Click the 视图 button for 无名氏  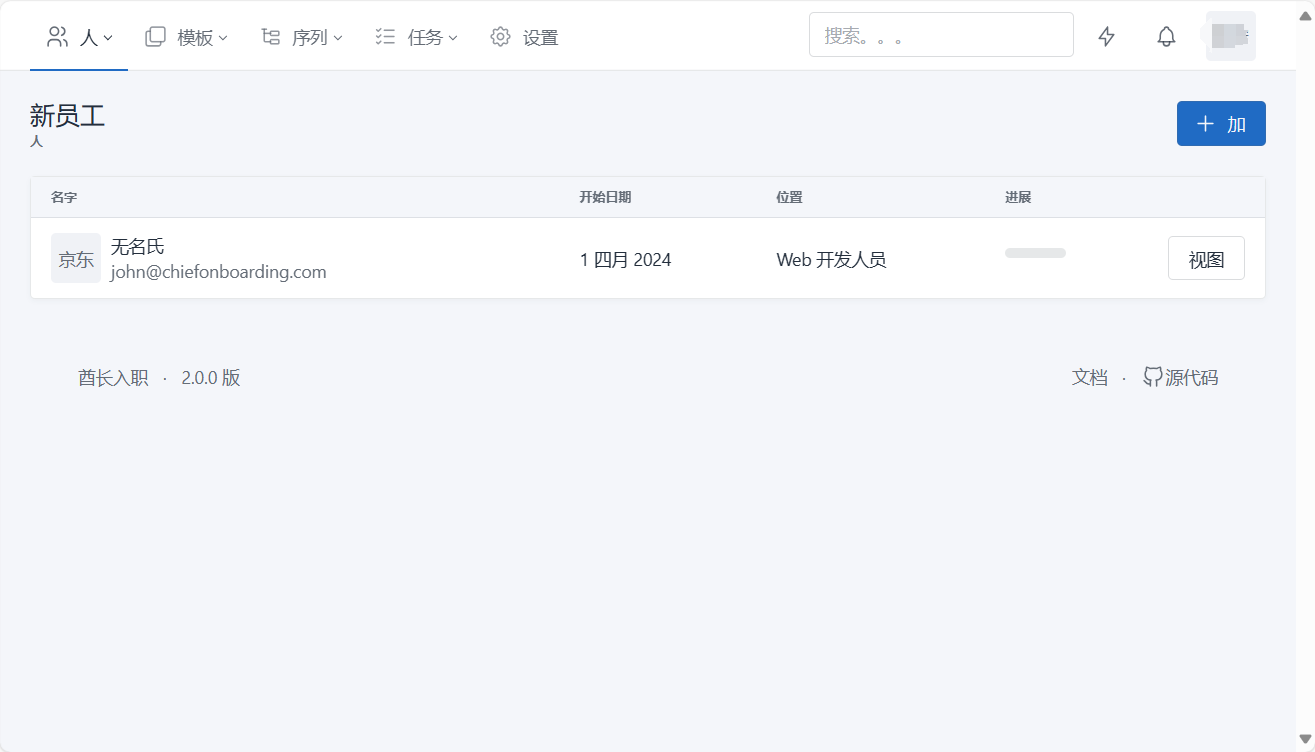(1206, 259)
